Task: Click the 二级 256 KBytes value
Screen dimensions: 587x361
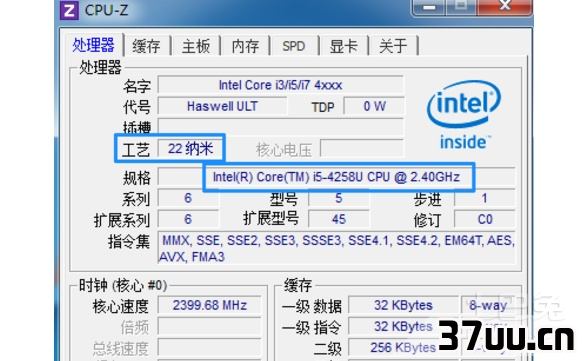Action: tap(403, 348)
